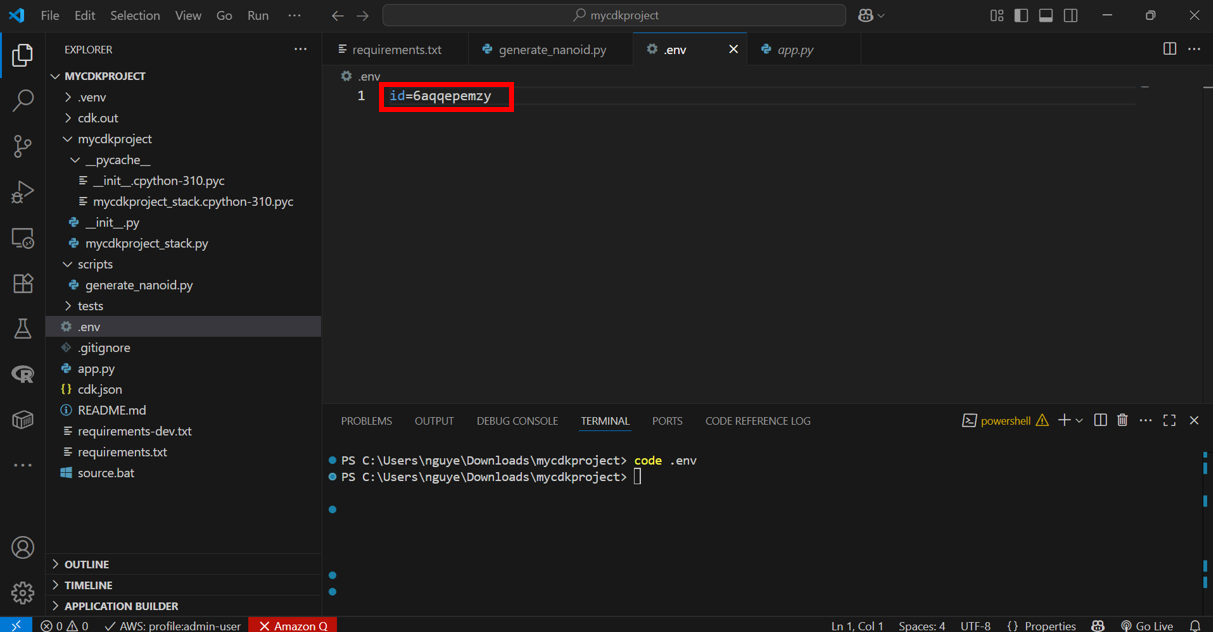
Task: Expand the OUTLINE section
Action: click(86, 564)
